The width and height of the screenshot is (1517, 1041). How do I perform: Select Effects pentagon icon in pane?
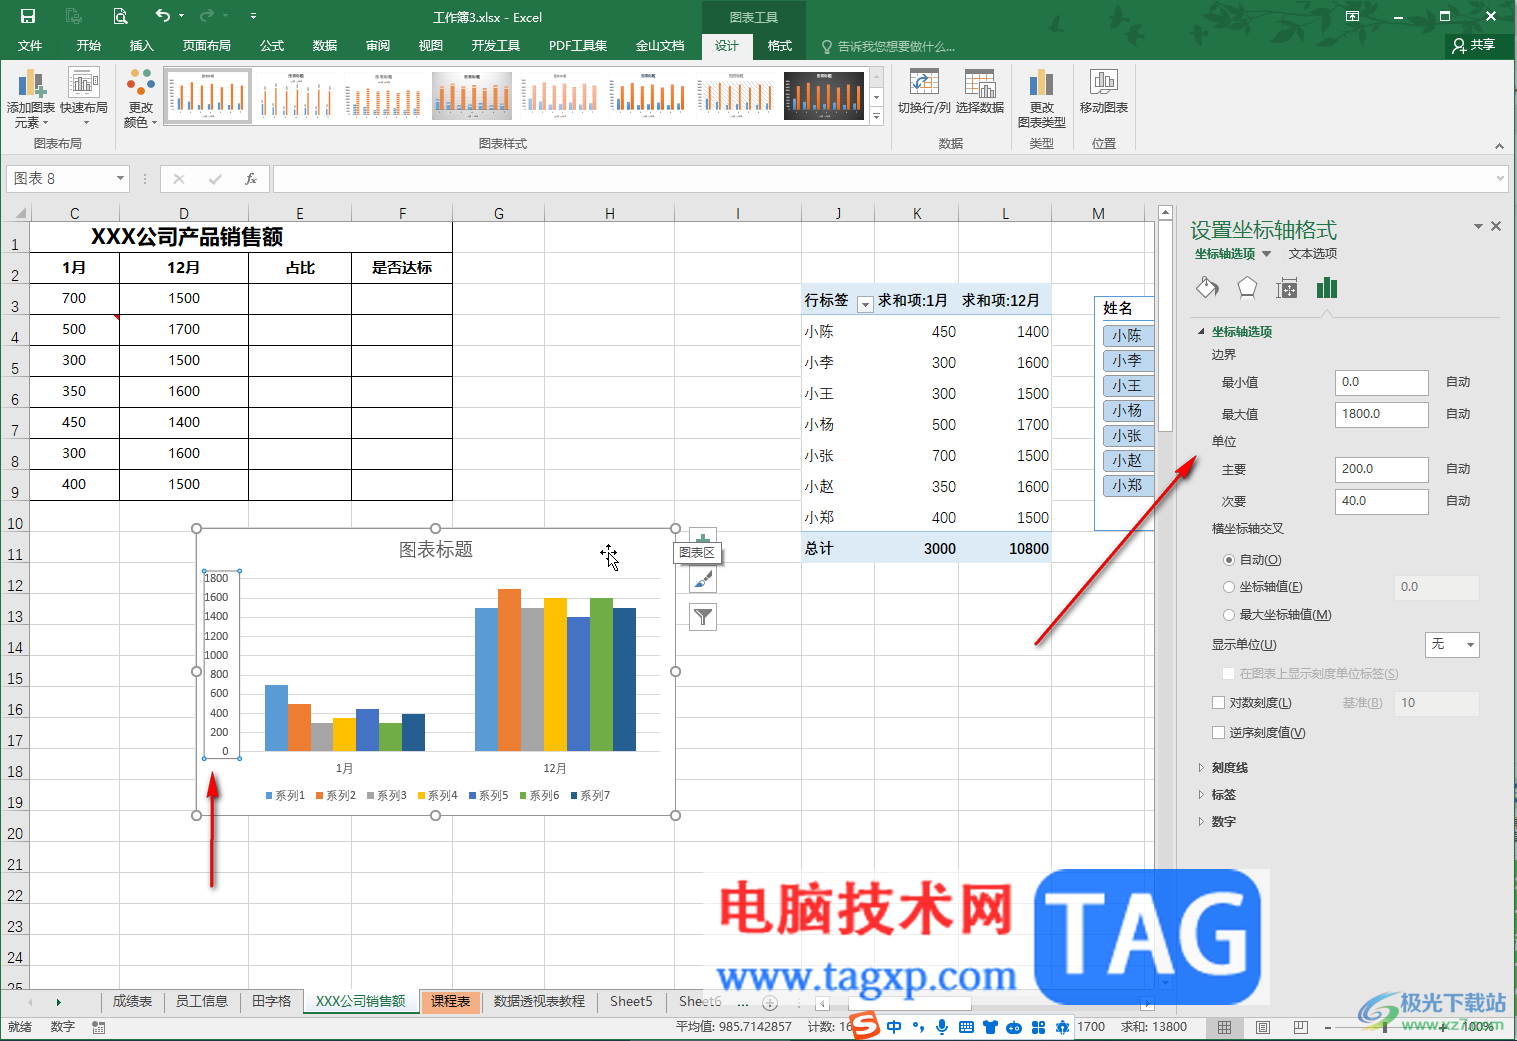pyautogui.click(x=1247, y=289)
